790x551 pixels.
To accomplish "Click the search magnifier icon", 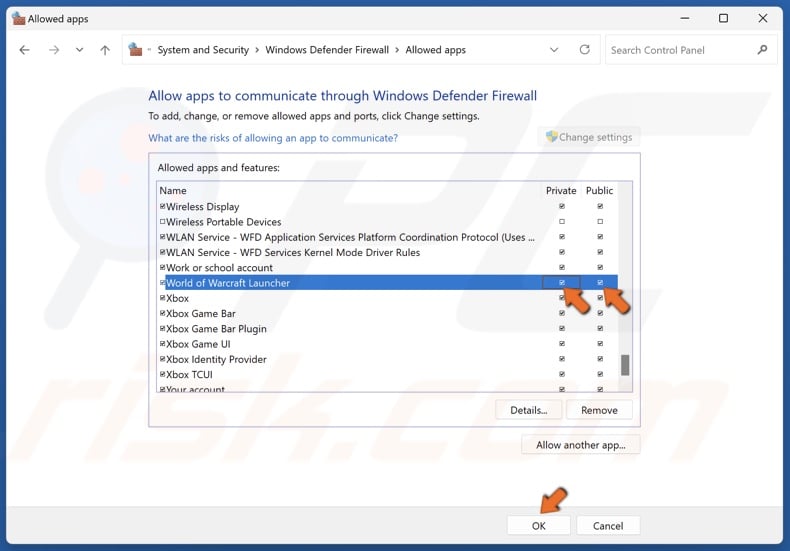I will coord(762,49).
